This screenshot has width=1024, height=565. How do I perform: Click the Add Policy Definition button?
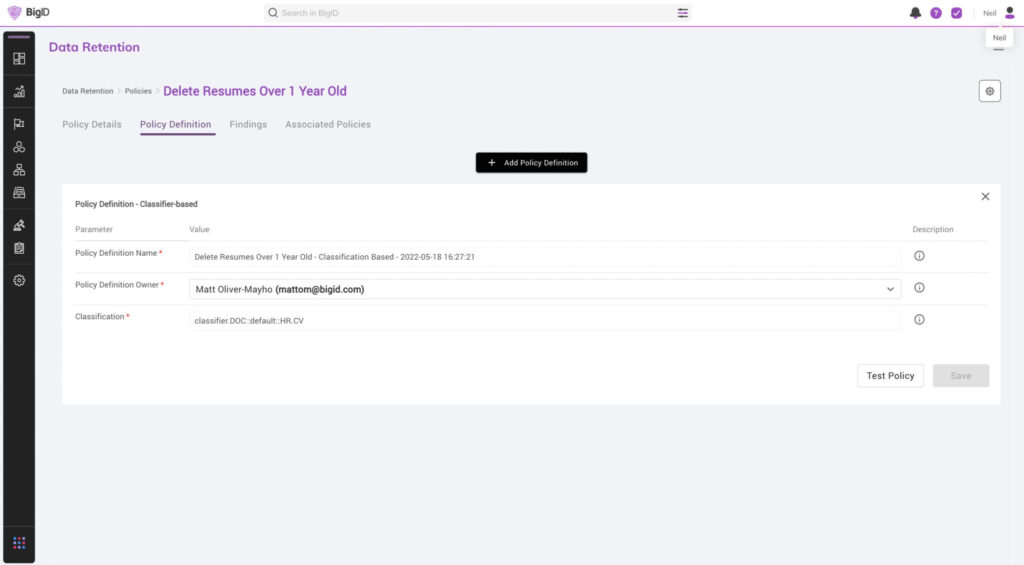pyautogui.click(x=531, y=163)
